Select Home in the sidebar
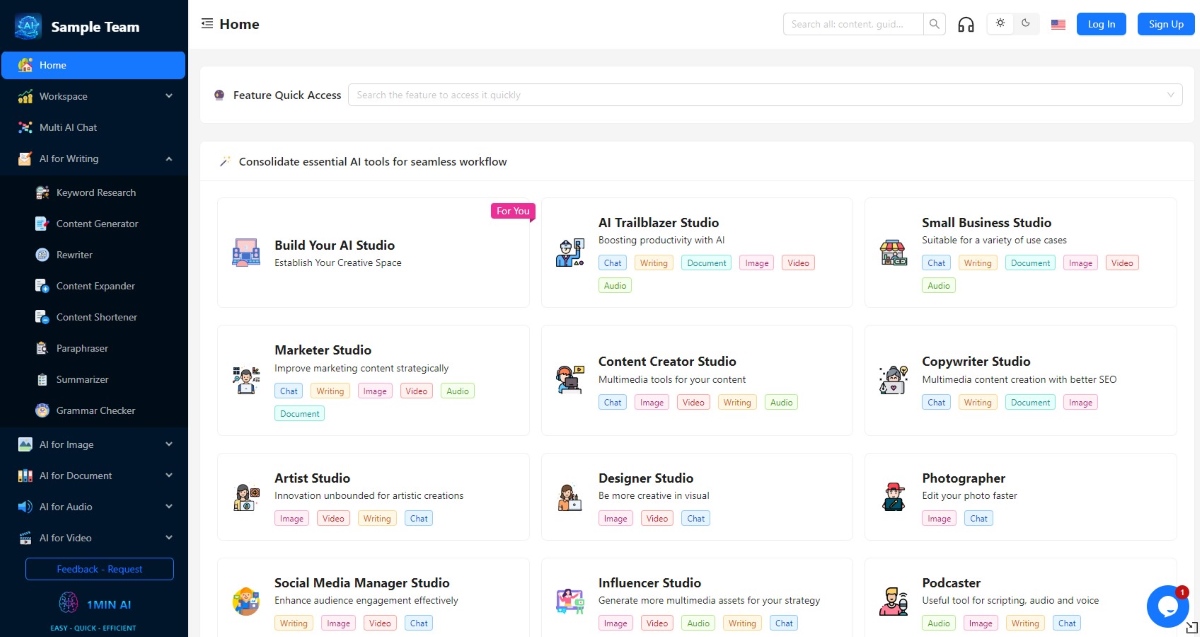The height and width of the screenshot is (637, 1200). click(94, 65)
